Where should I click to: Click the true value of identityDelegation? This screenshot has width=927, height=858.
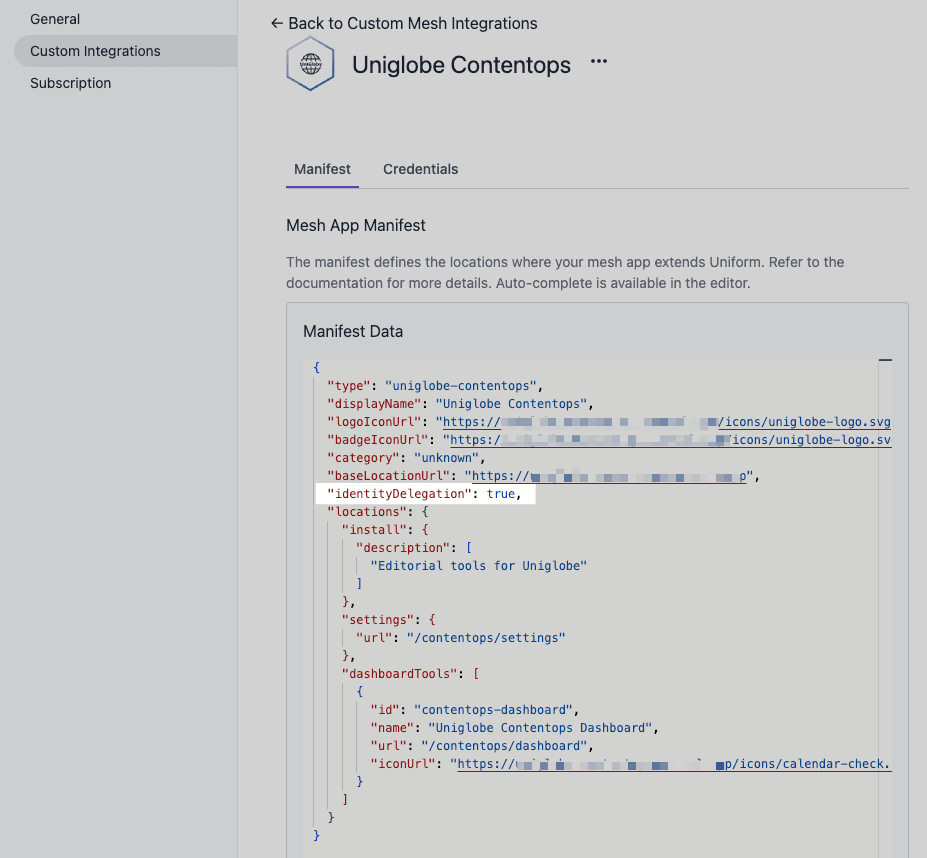point(501,494)
